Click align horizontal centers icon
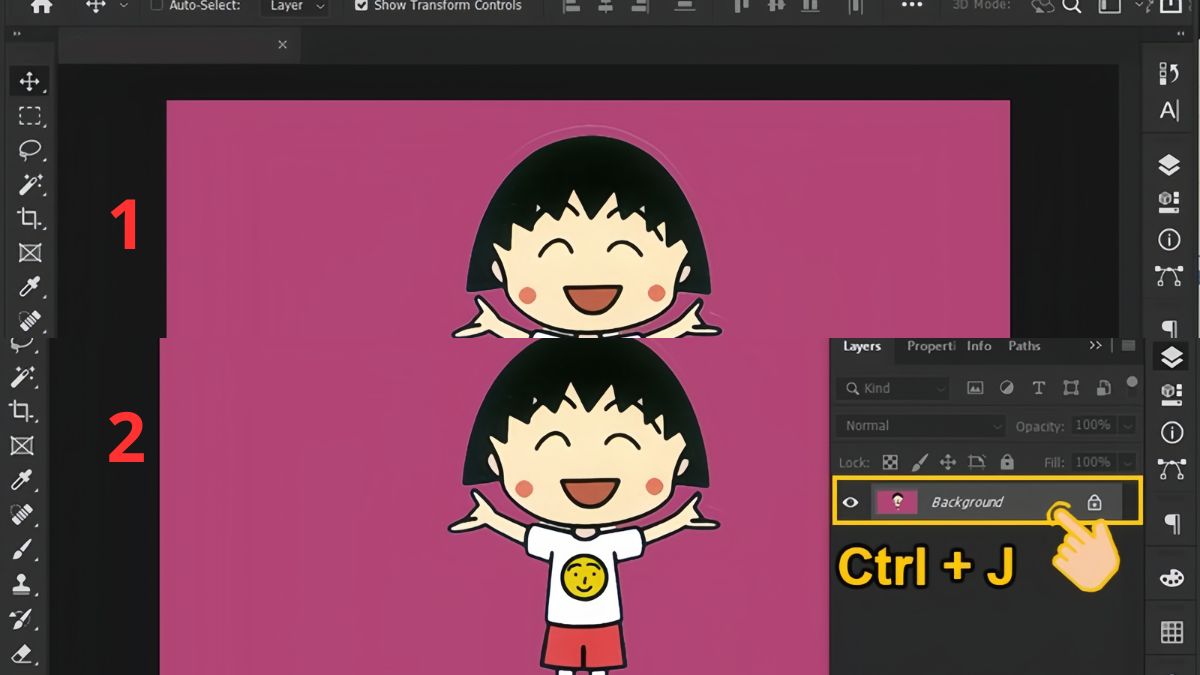The height and width of the screenshot is (675, 1200). click(605, 6)
